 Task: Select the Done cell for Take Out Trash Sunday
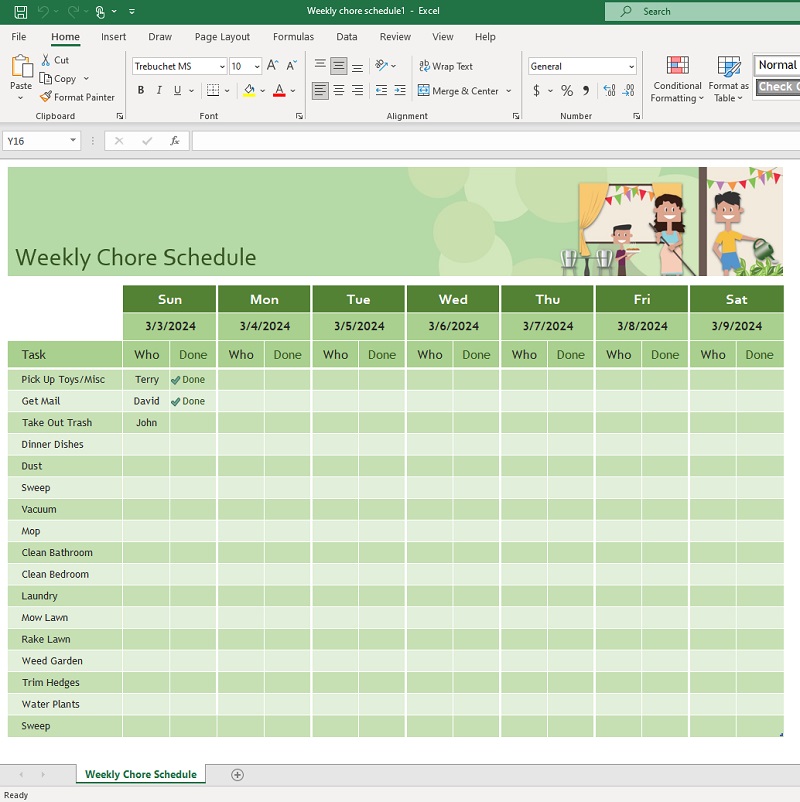tap(193, 423)
